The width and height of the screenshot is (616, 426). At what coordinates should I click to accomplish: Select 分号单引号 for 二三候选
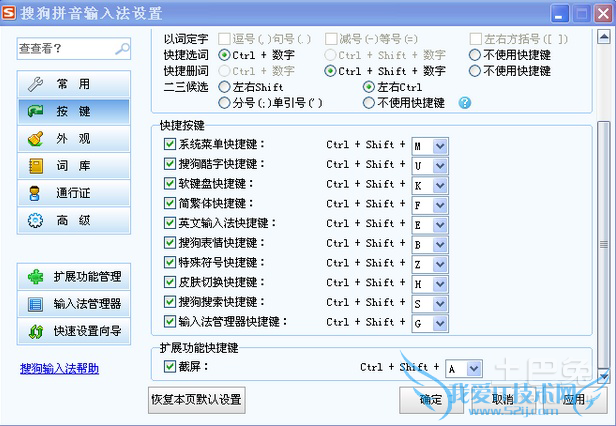click(x=224, y=103)
